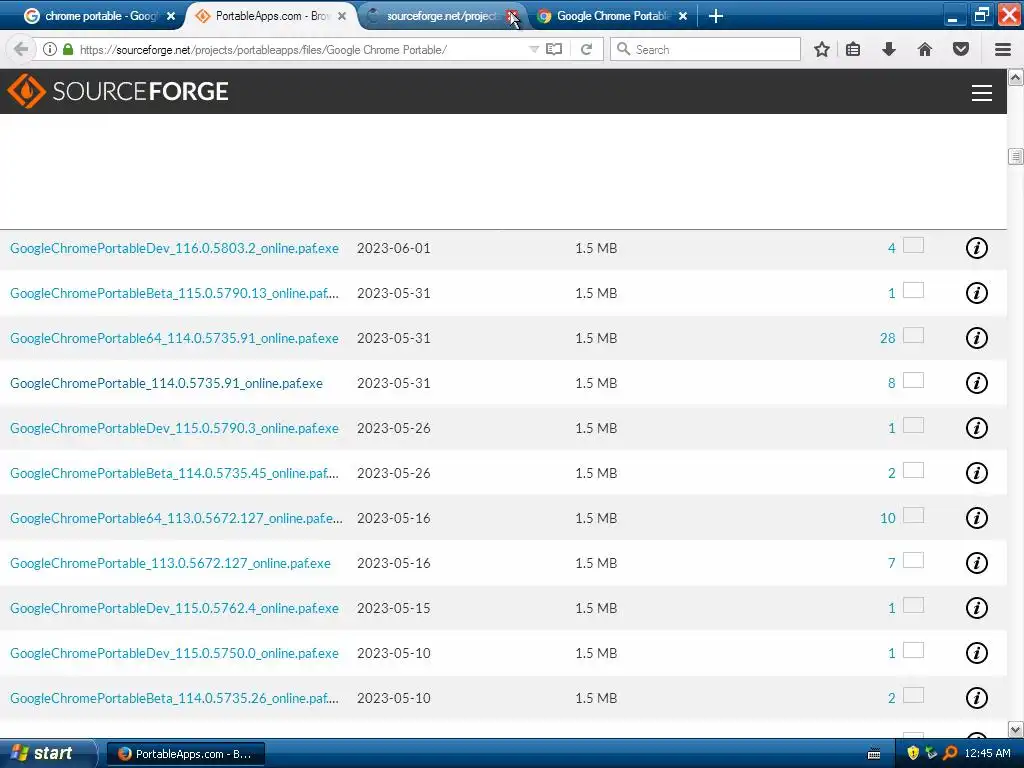Click the security shield tray icon

point(913,753)
